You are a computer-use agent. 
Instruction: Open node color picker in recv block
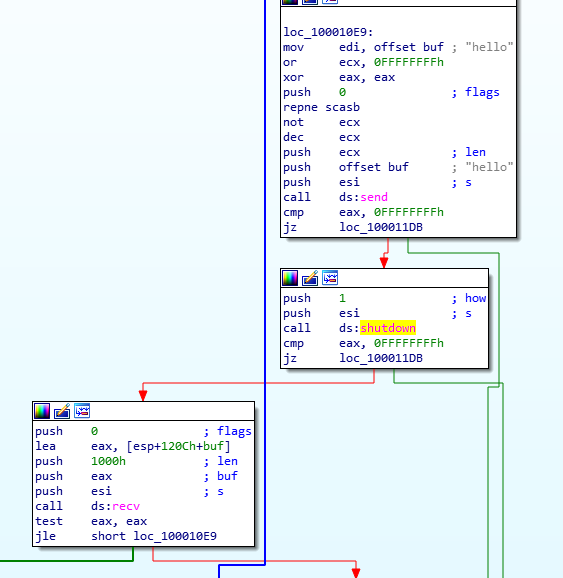(42, 411)
